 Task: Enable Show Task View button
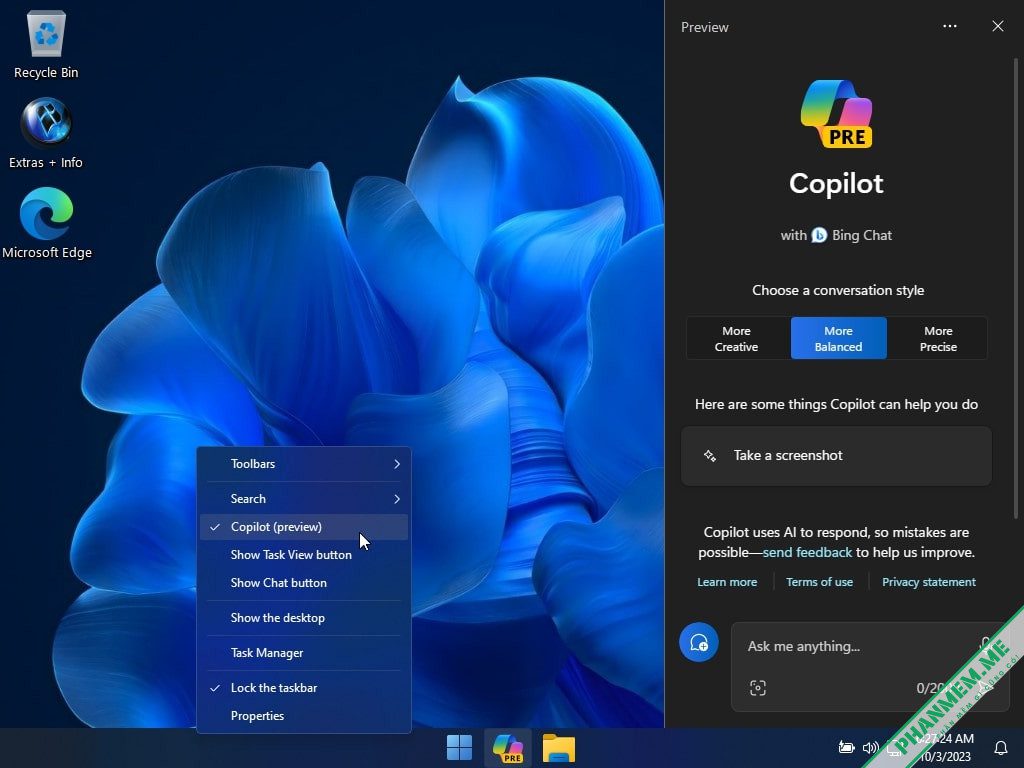[304, 554]
